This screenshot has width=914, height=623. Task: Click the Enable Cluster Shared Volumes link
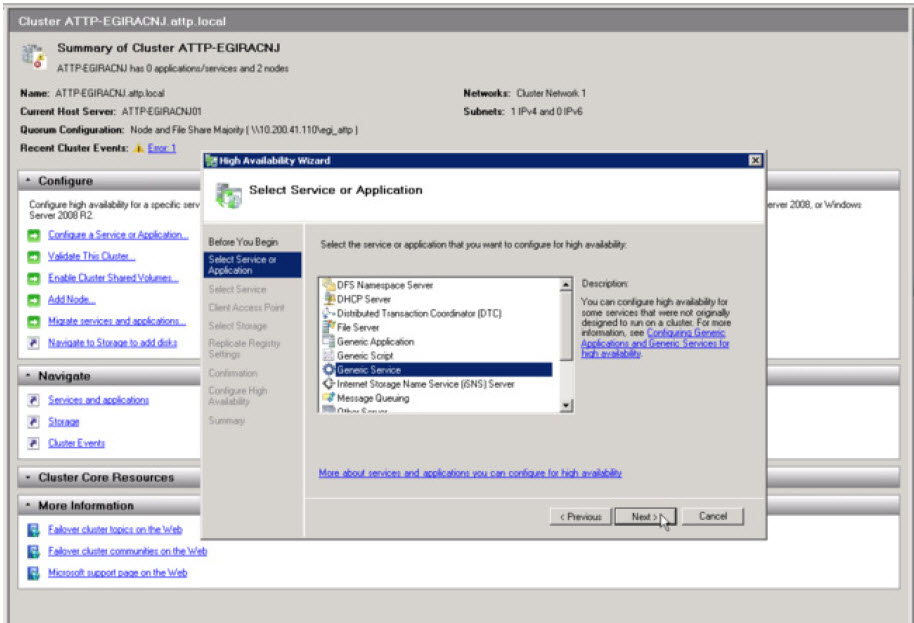coord(113,278)
